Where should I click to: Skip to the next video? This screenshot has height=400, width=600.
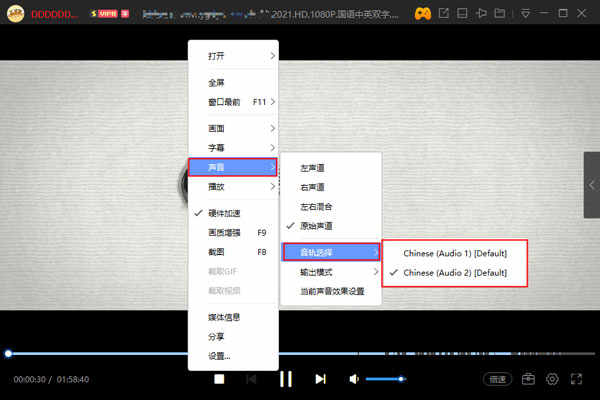pos(320,379)
